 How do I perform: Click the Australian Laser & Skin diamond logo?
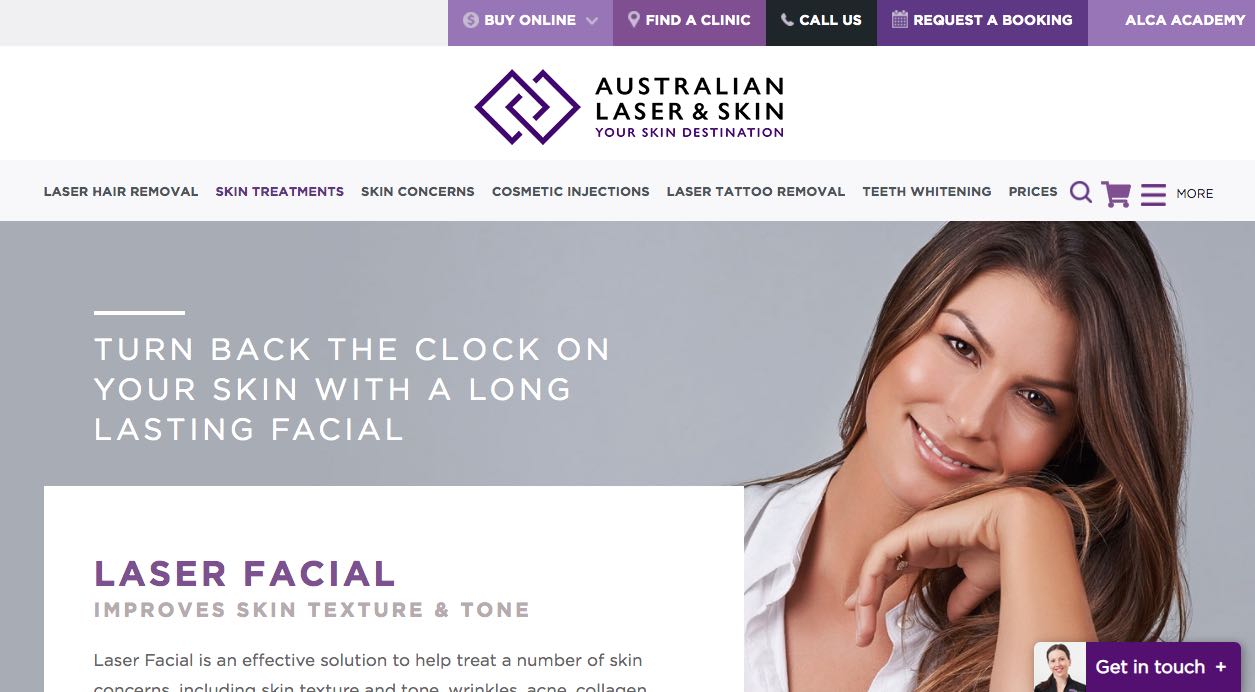[x=527, y=107]
